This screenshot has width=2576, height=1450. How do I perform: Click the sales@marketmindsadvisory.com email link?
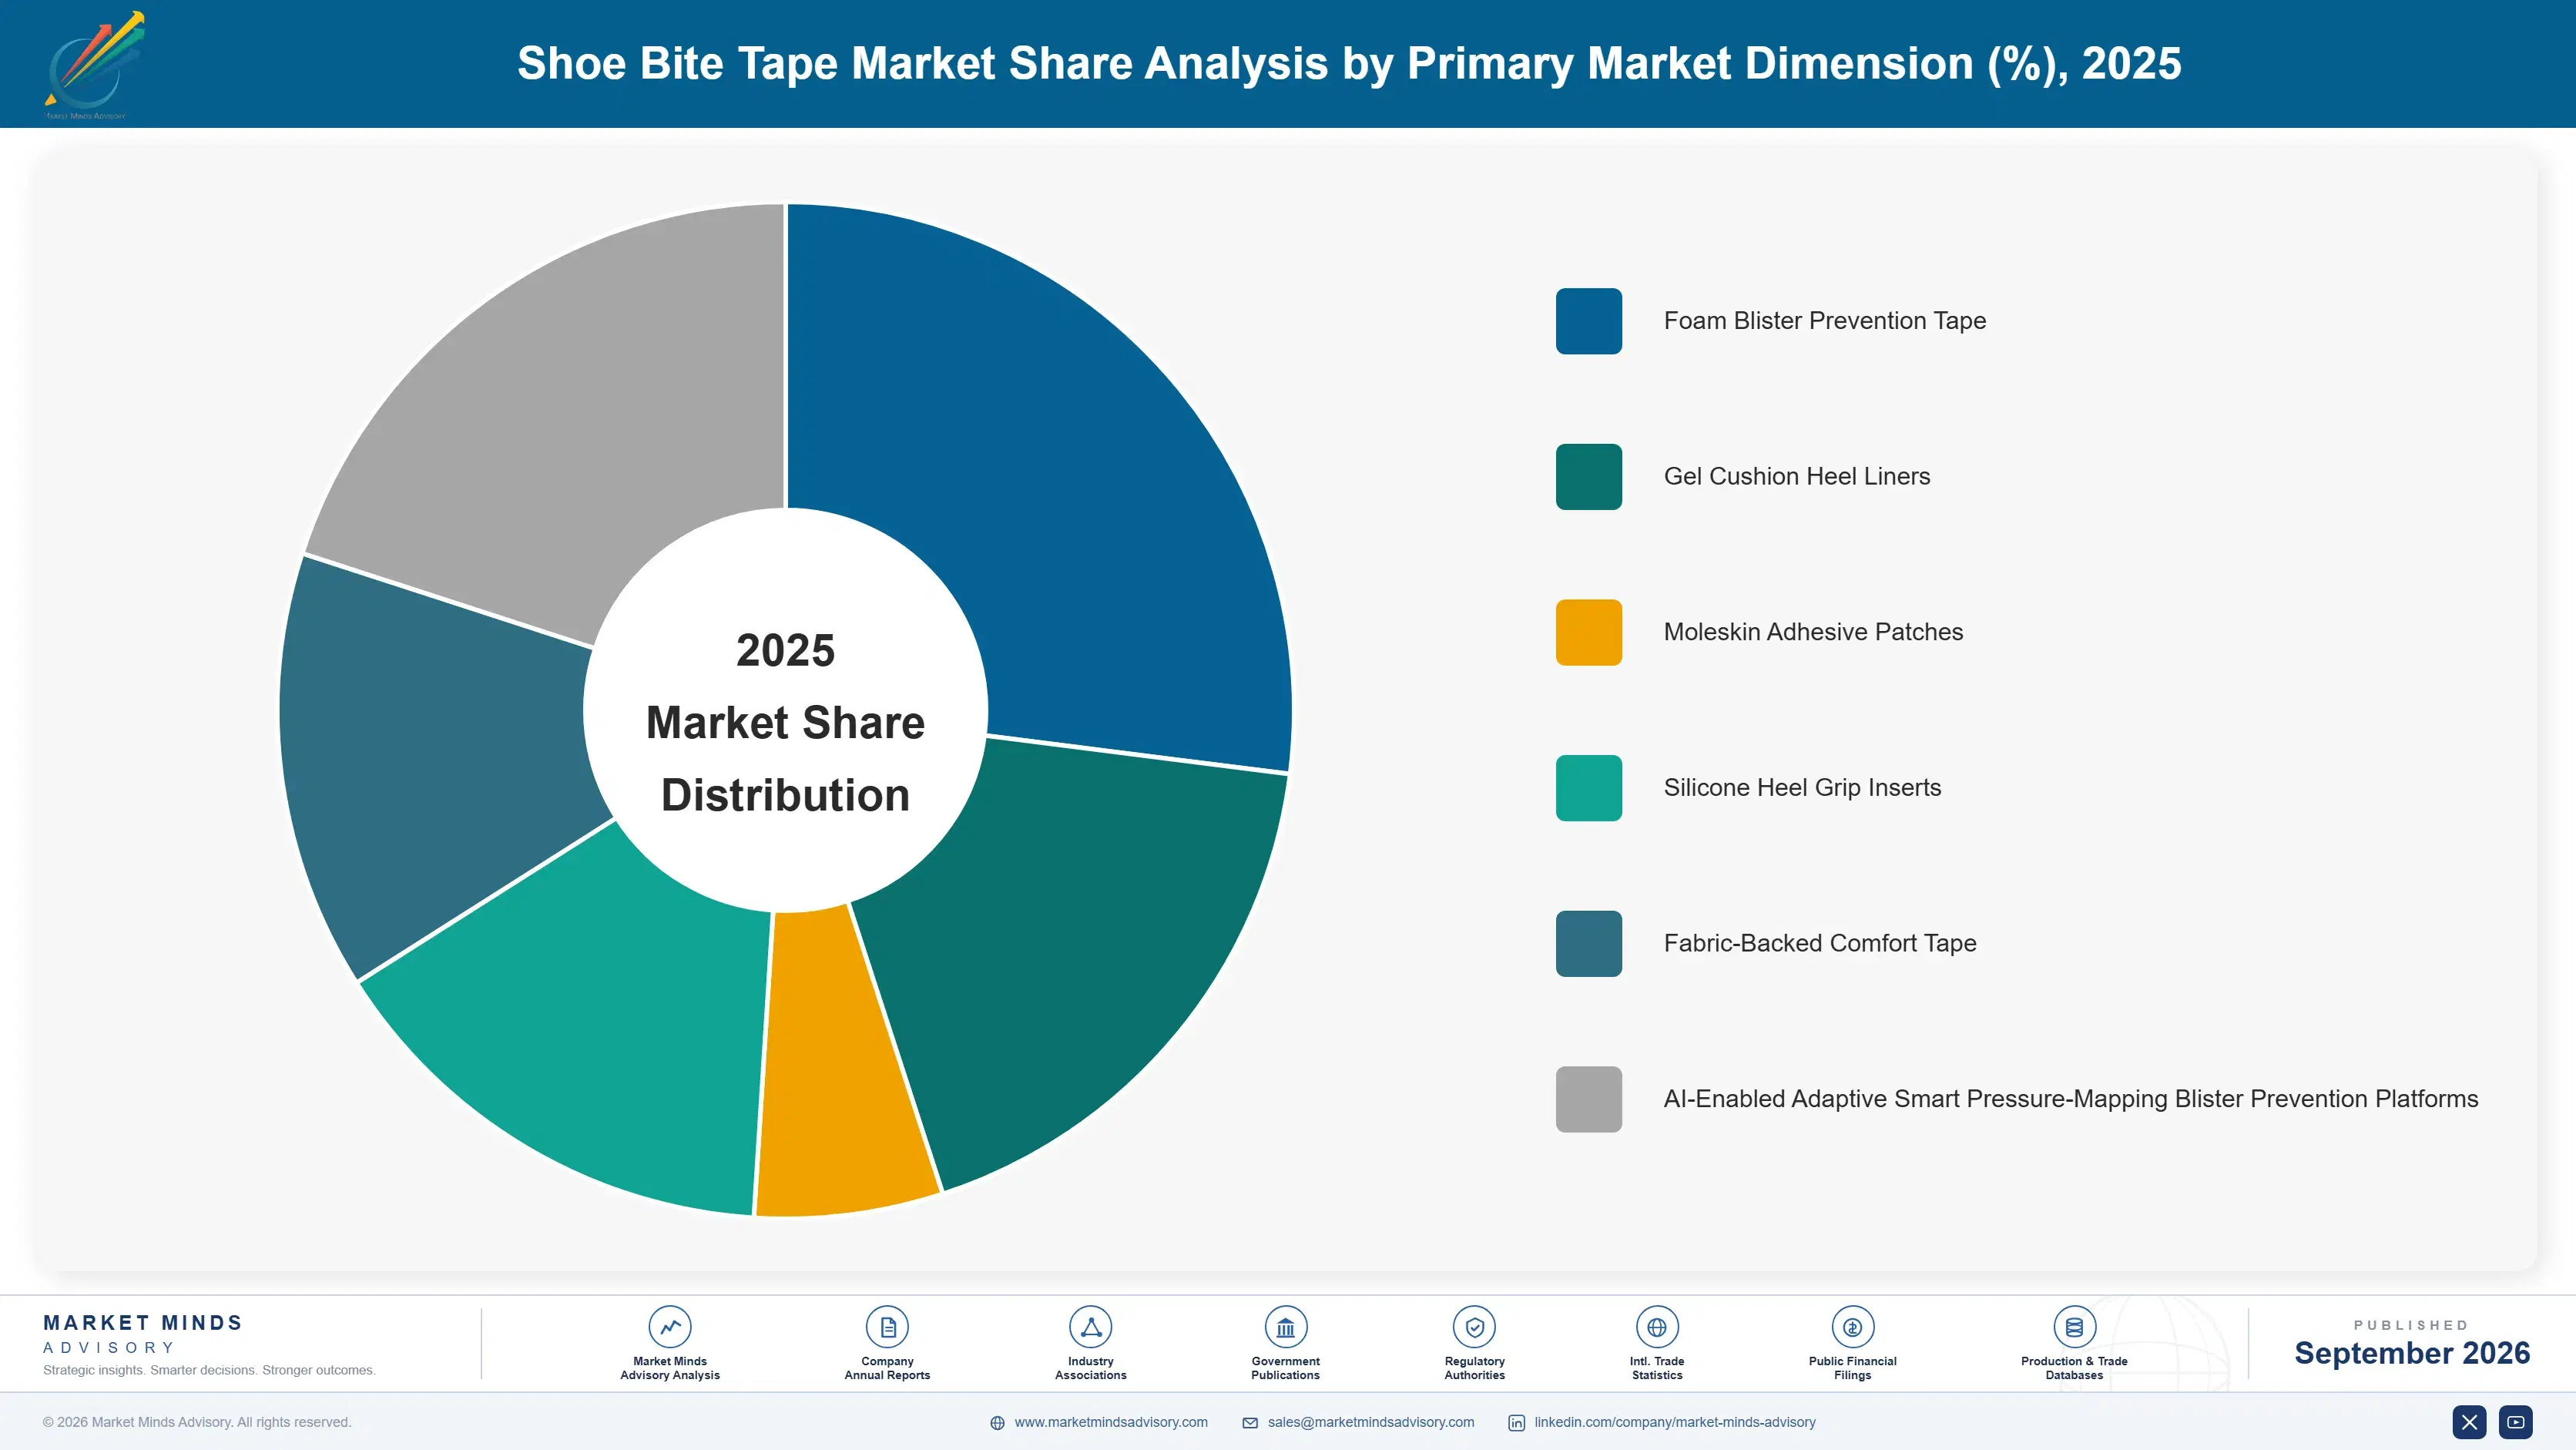point(1371,1422)
